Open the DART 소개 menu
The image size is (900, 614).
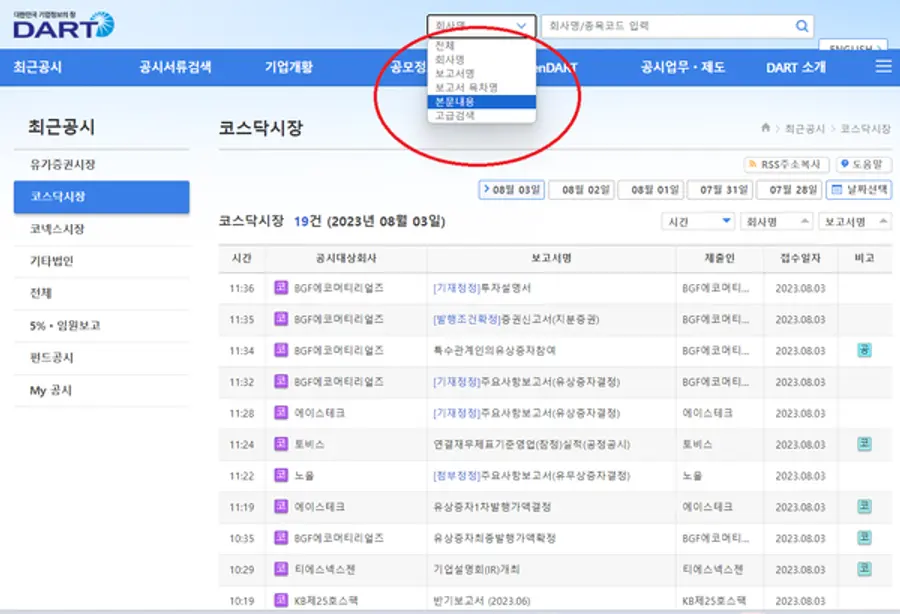coord(796,67)
